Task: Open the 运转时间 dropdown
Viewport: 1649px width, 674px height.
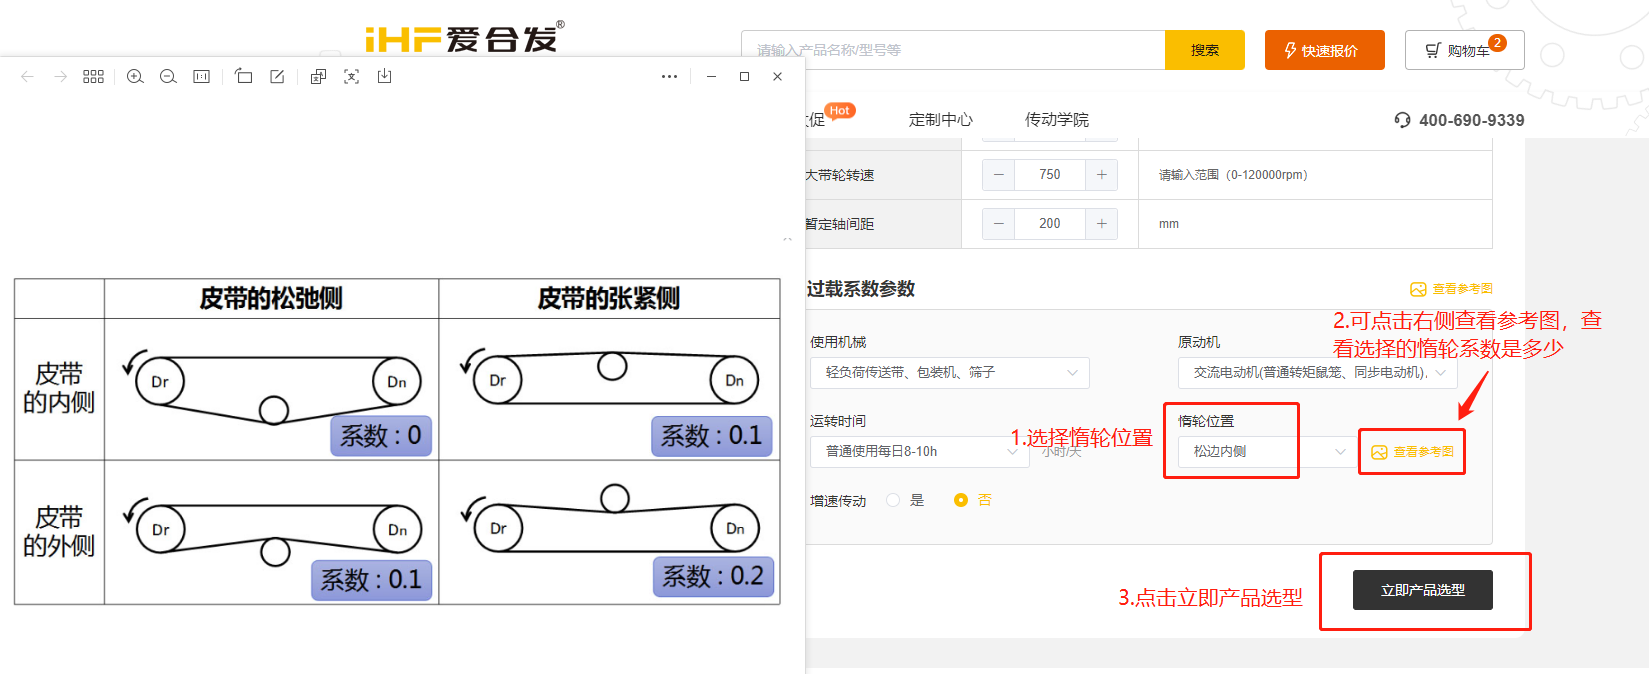Action: coord(918,451)
